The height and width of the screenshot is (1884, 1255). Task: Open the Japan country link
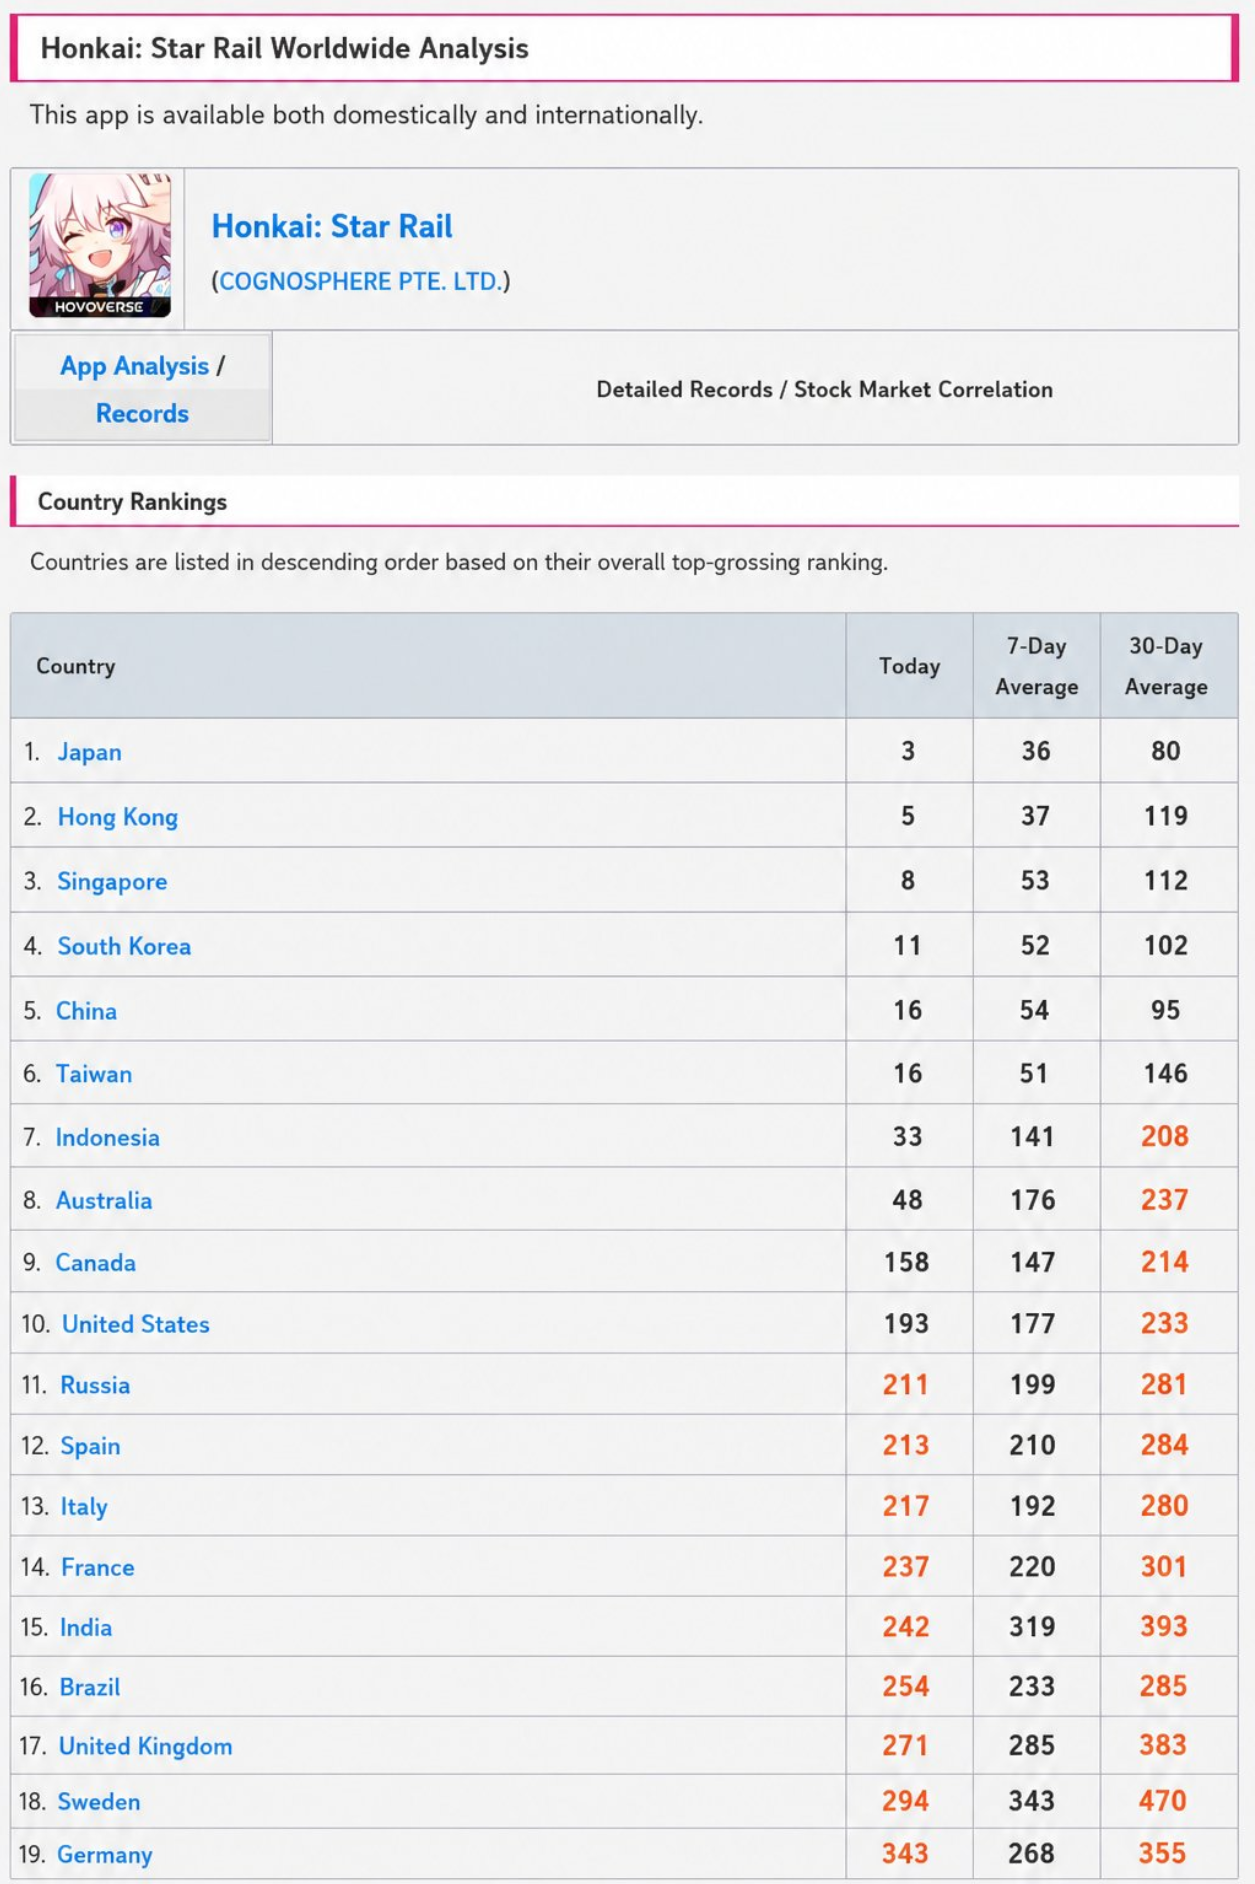click(x=89, y=752)
